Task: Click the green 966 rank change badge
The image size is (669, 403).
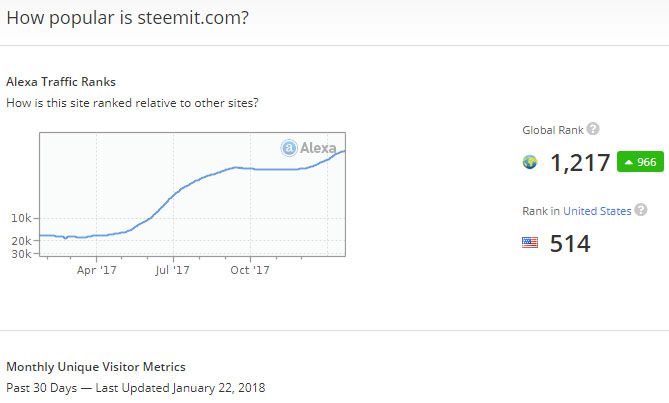Action: click(640, 162)
